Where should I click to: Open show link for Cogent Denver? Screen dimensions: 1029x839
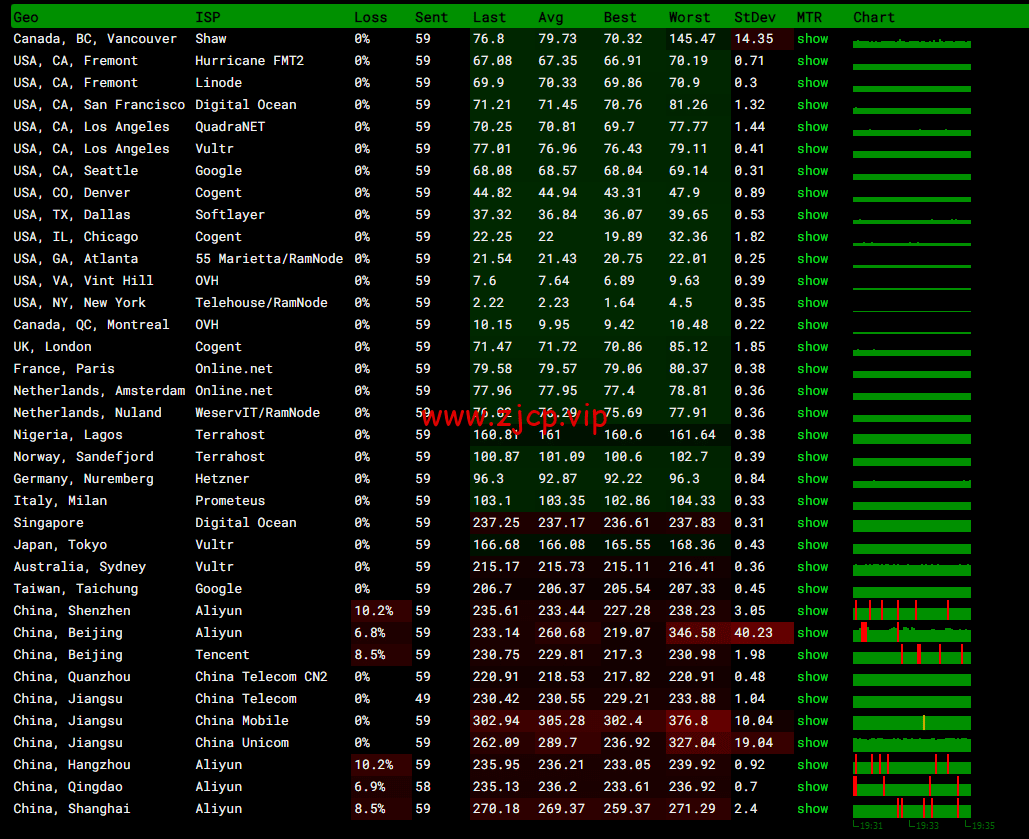[812, 193]
